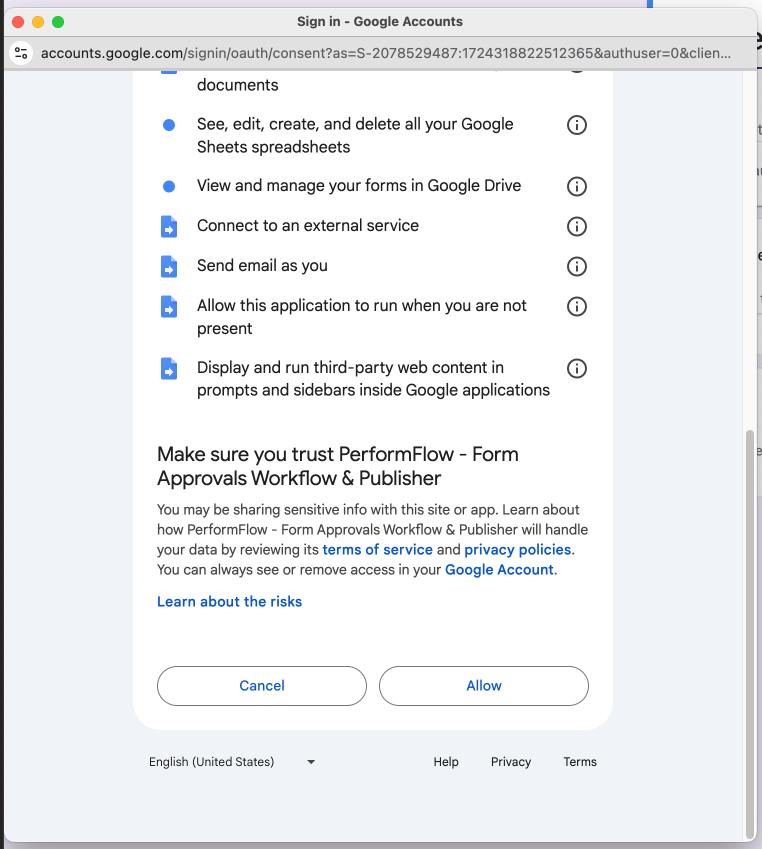Open the Terms footer link
Screen dimensions: 762x849
[x=580, y=762]
